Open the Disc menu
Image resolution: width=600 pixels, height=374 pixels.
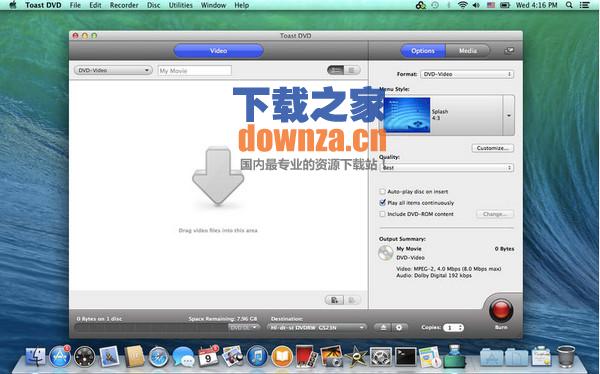pos(153,5)
